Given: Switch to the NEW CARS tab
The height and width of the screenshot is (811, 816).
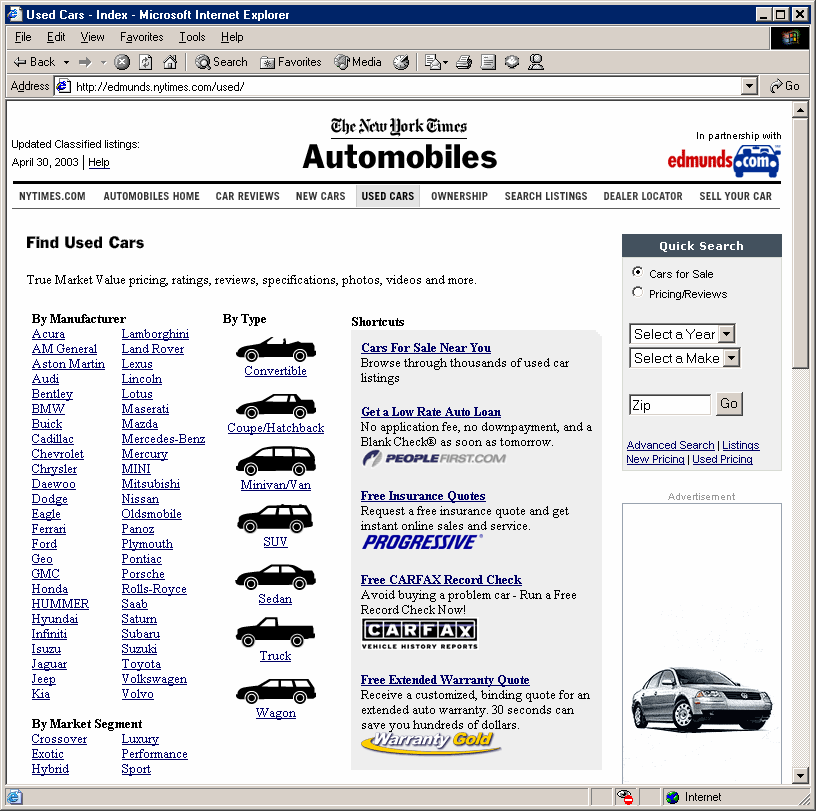Looking at the screenshot, I should click(321, 196).
